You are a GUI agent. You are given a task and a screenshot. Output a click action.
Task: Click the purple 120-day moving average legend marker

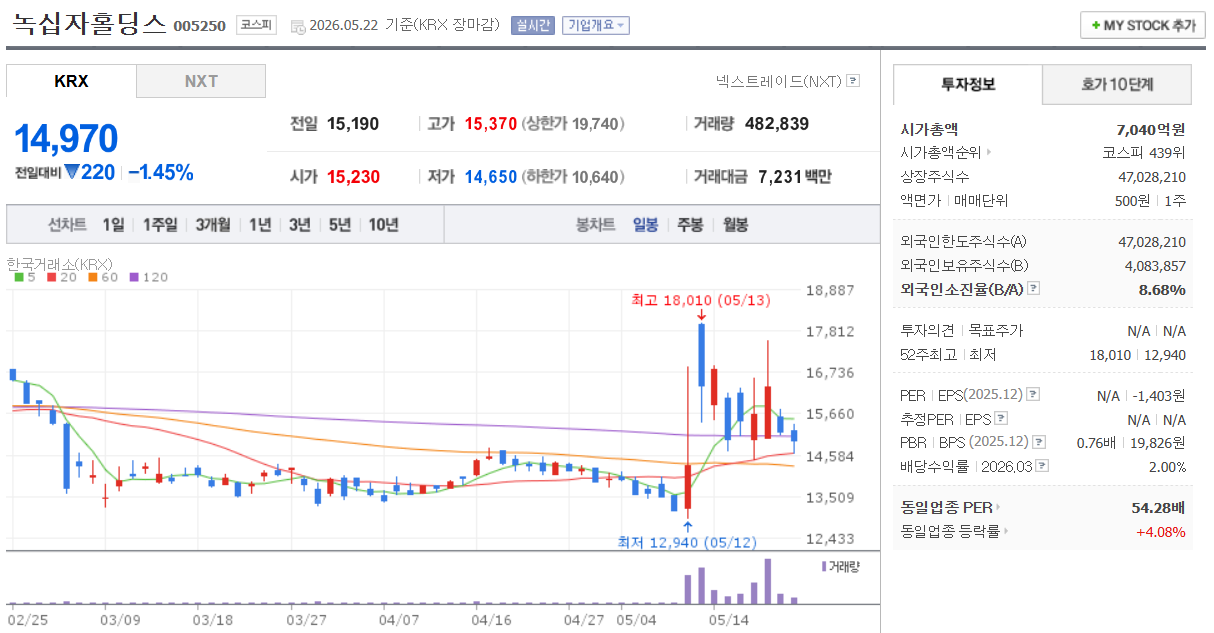[133, 277]
